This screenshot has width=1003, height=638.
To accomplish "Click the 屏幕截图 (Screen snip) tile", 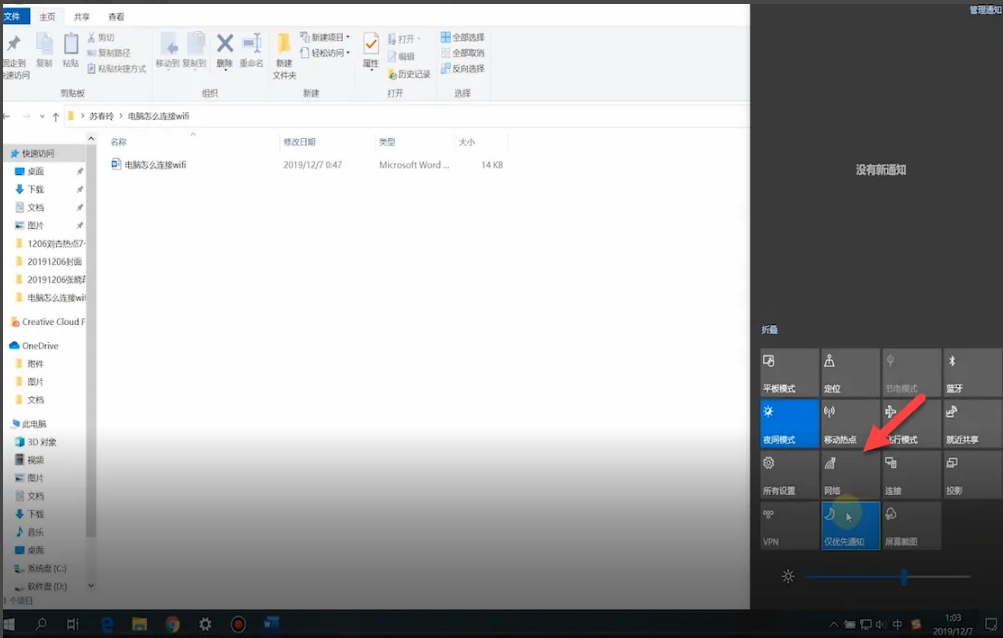I will 911,525.
